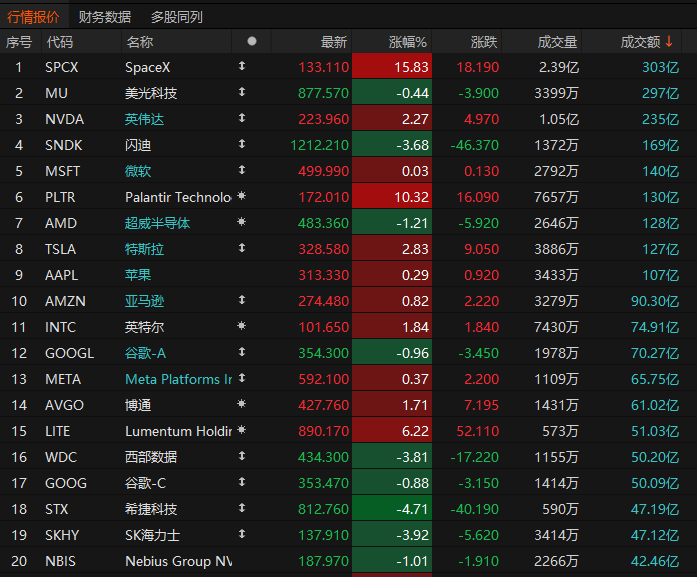Click the star icon in INTC row

point(242,326)
